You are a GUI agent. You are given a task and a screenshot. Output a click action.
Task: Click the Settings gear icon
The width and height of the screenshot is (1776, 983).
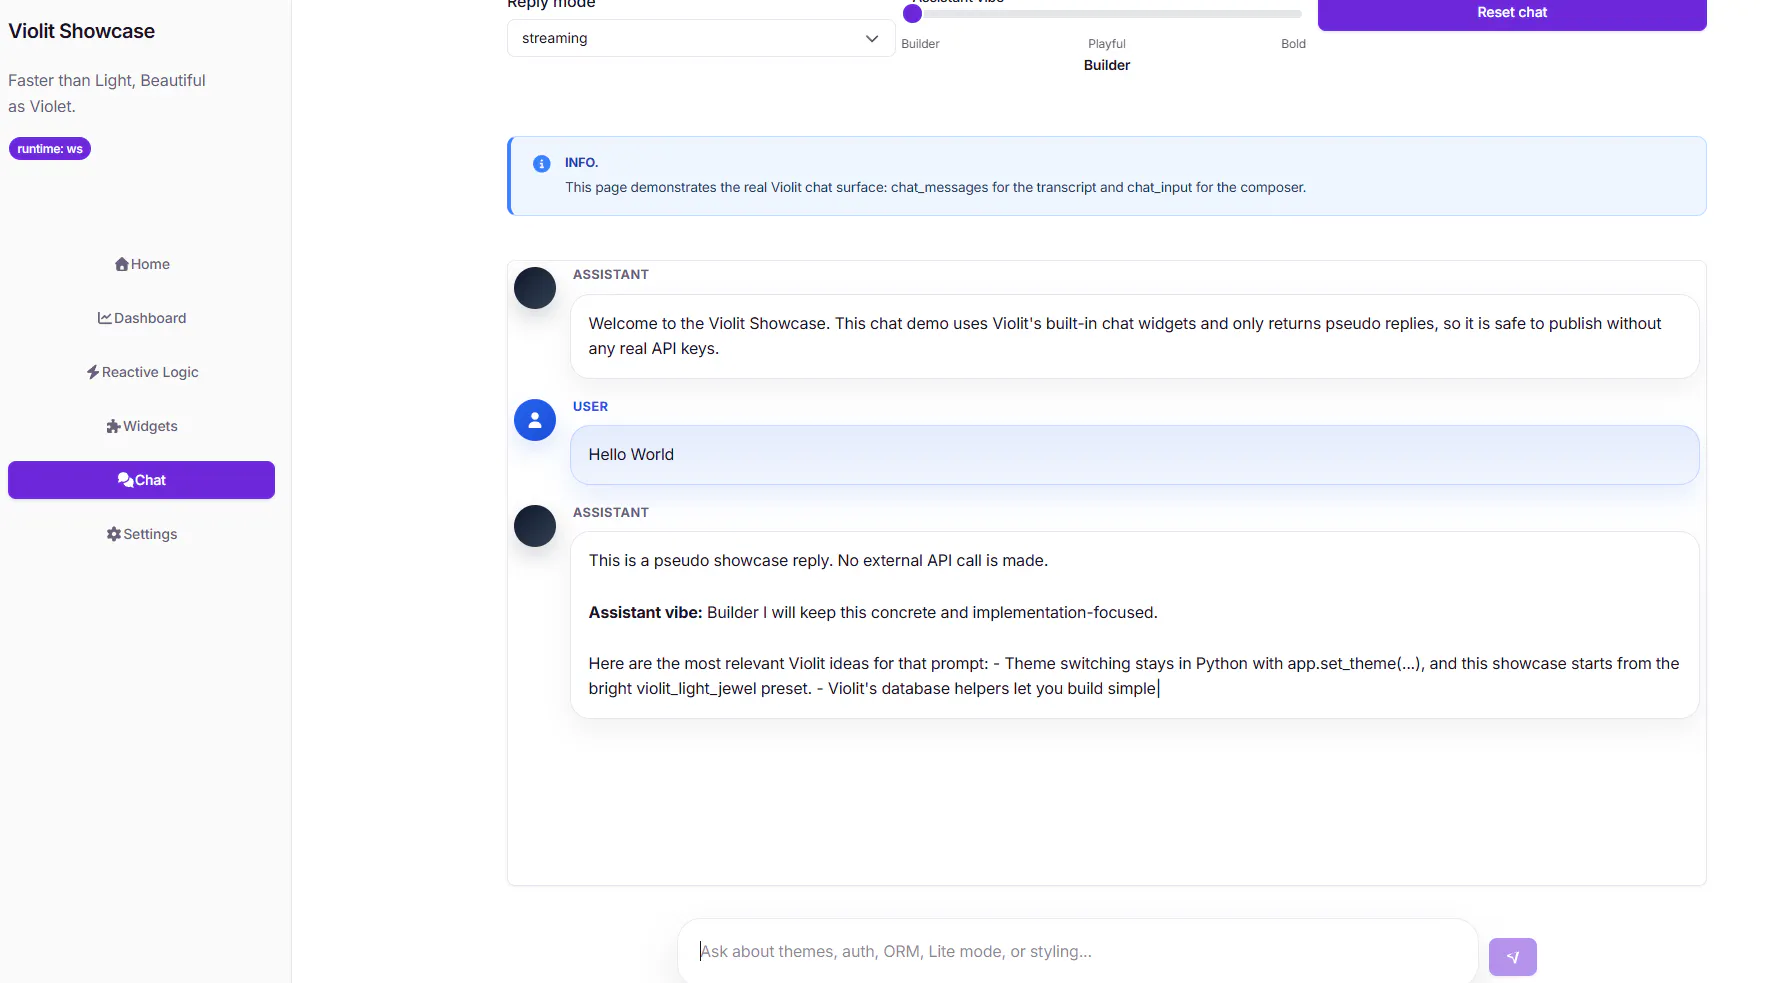[114, 534]
